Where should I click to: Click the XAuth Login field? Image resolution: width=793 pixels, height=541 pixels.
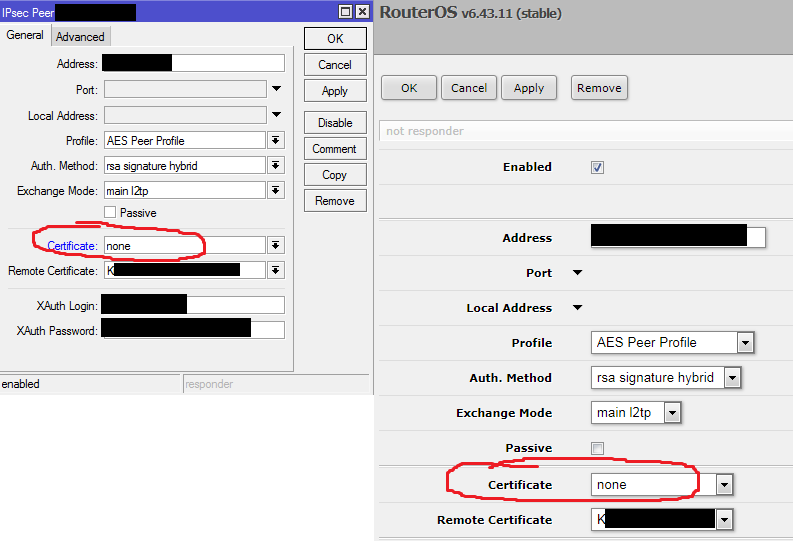[194, 305]
